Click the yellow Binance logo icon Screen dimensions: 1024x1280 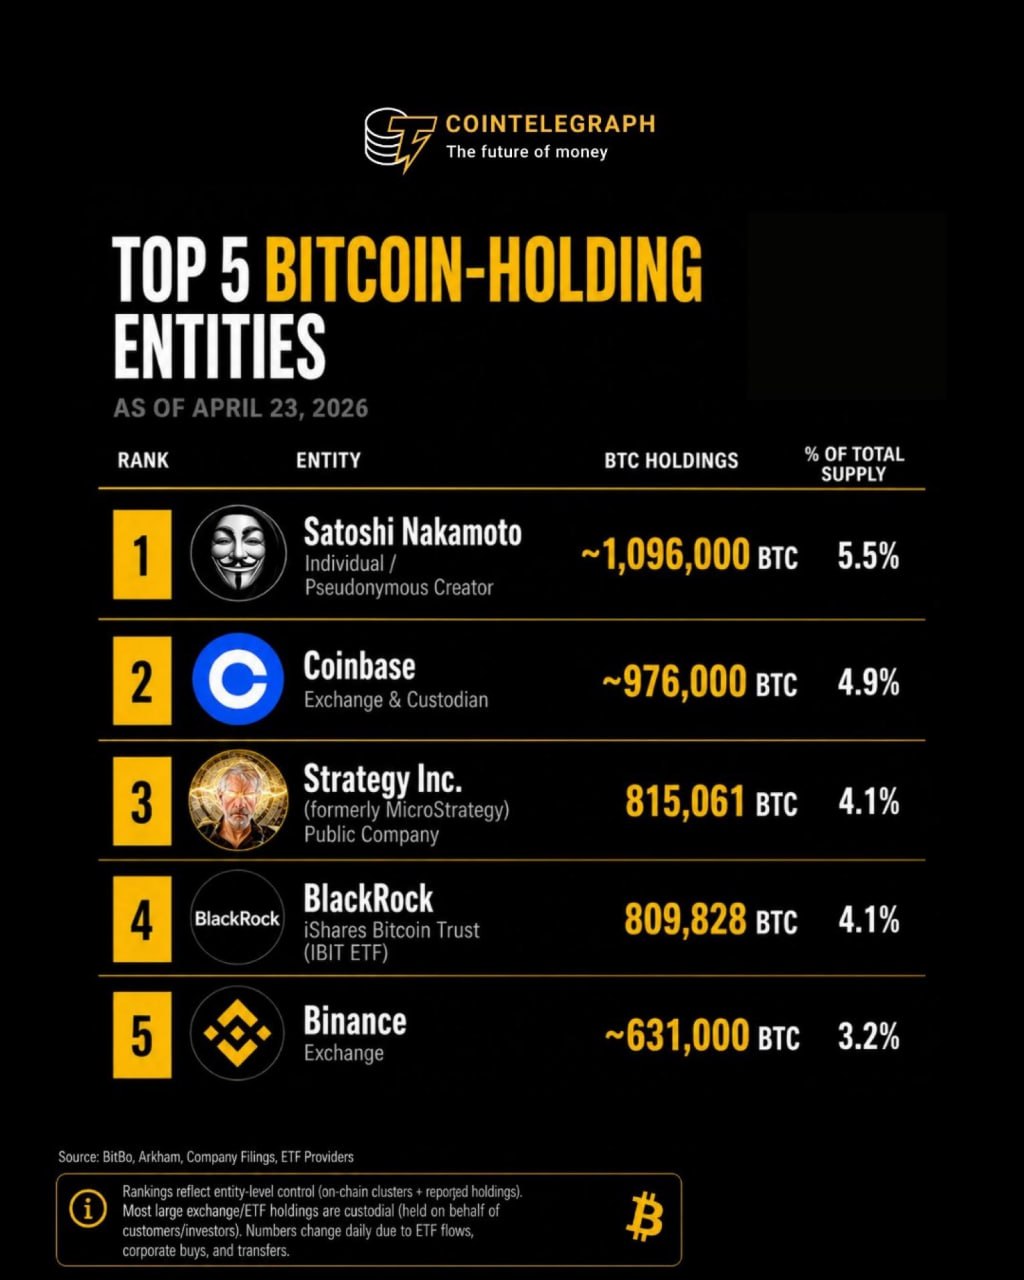(238, 1034)
